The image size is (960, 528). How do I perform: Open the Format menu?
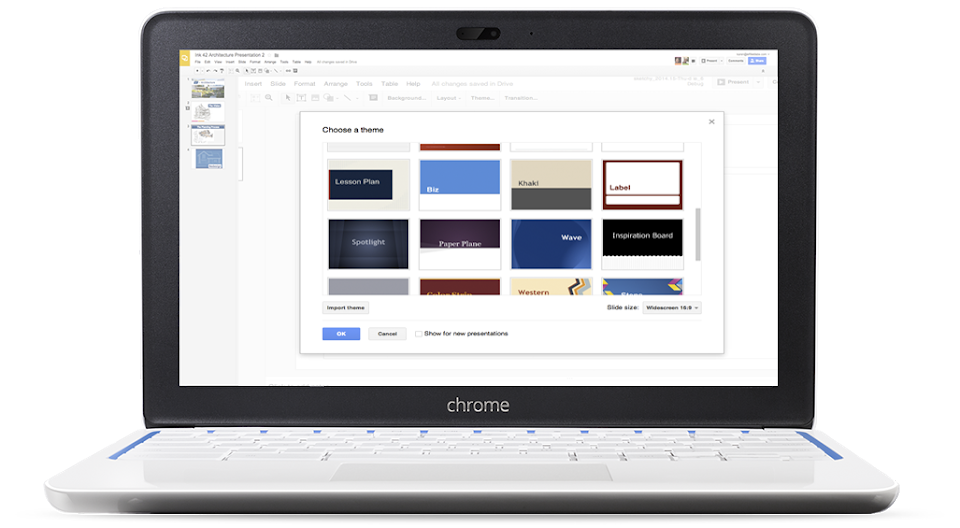click(x=304, y=84)
